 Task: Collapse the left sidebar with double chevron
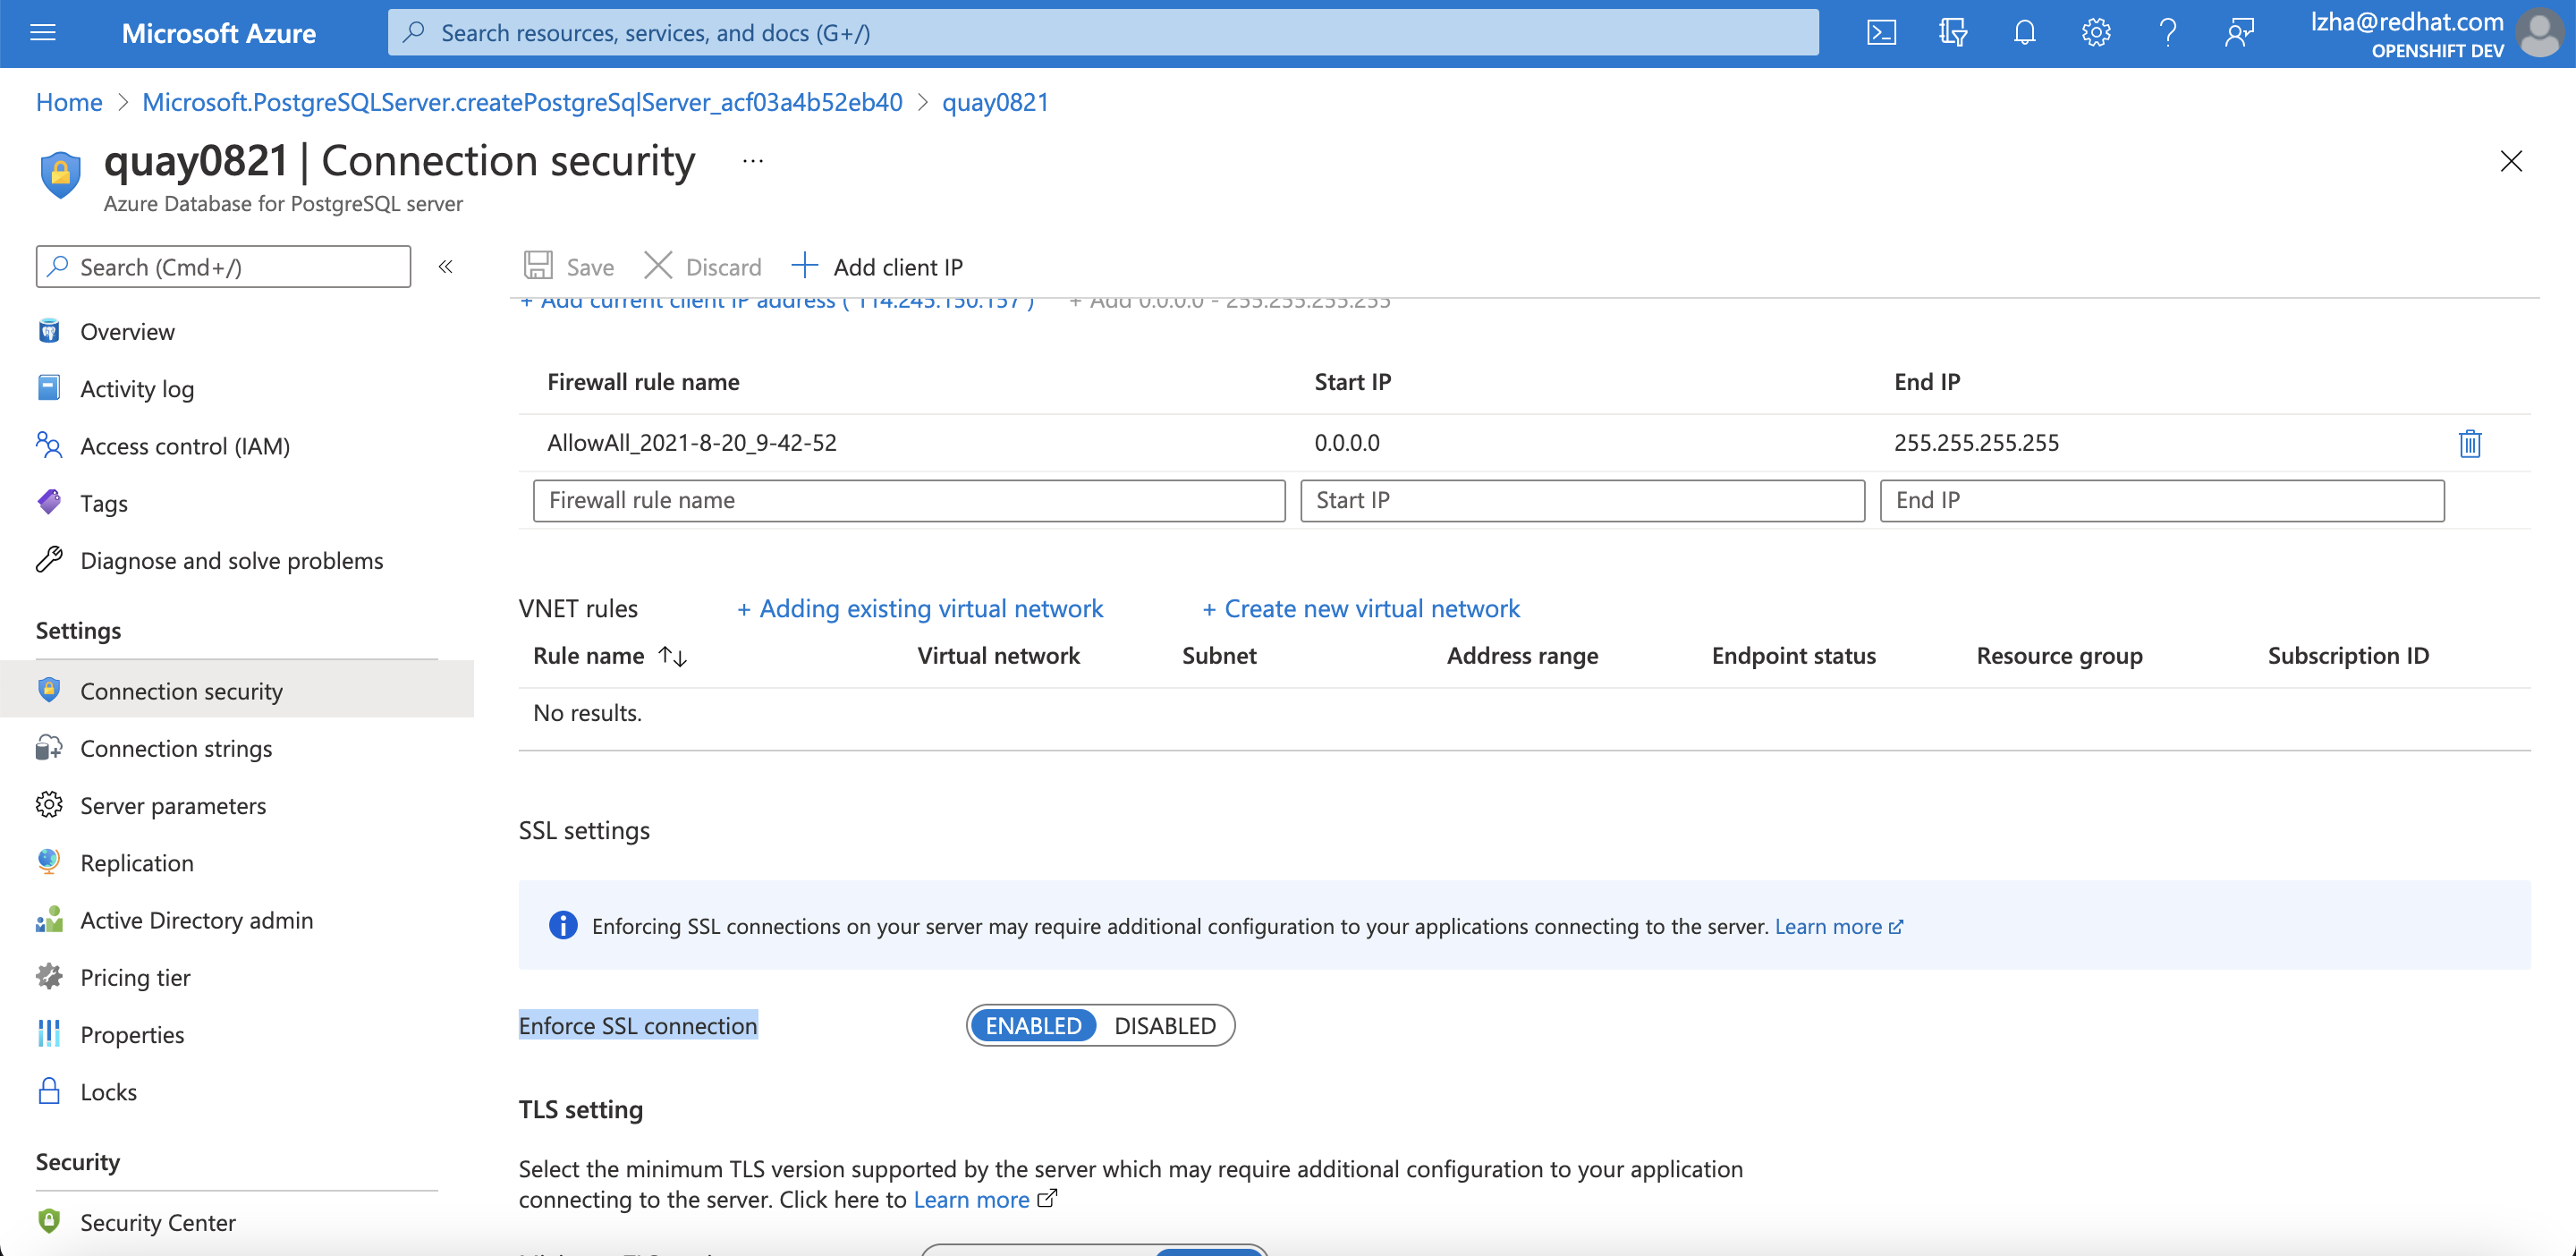[x=446, y=266]
